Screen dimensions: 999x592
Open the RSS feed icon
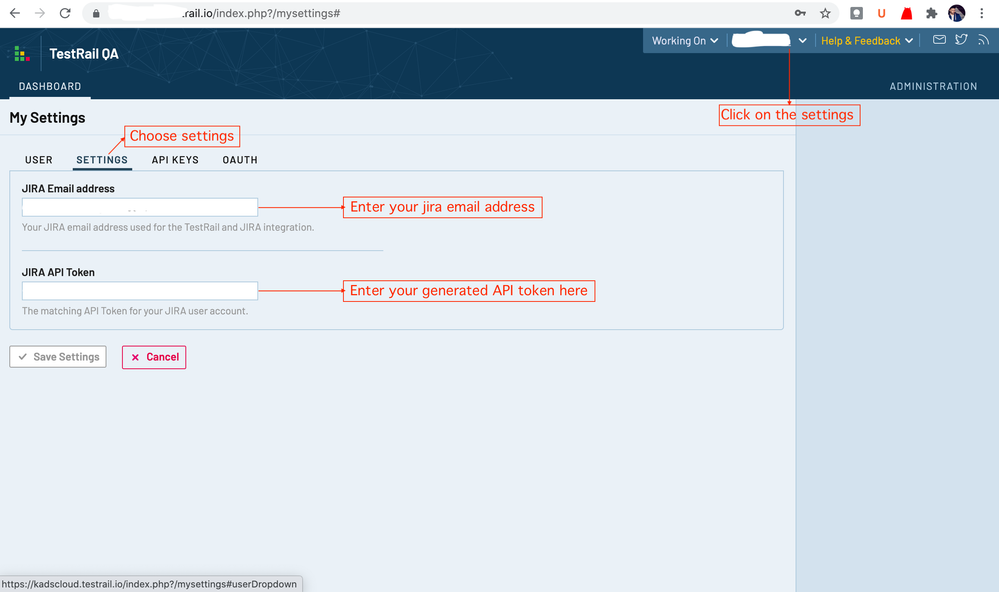[x=984, y=40]
